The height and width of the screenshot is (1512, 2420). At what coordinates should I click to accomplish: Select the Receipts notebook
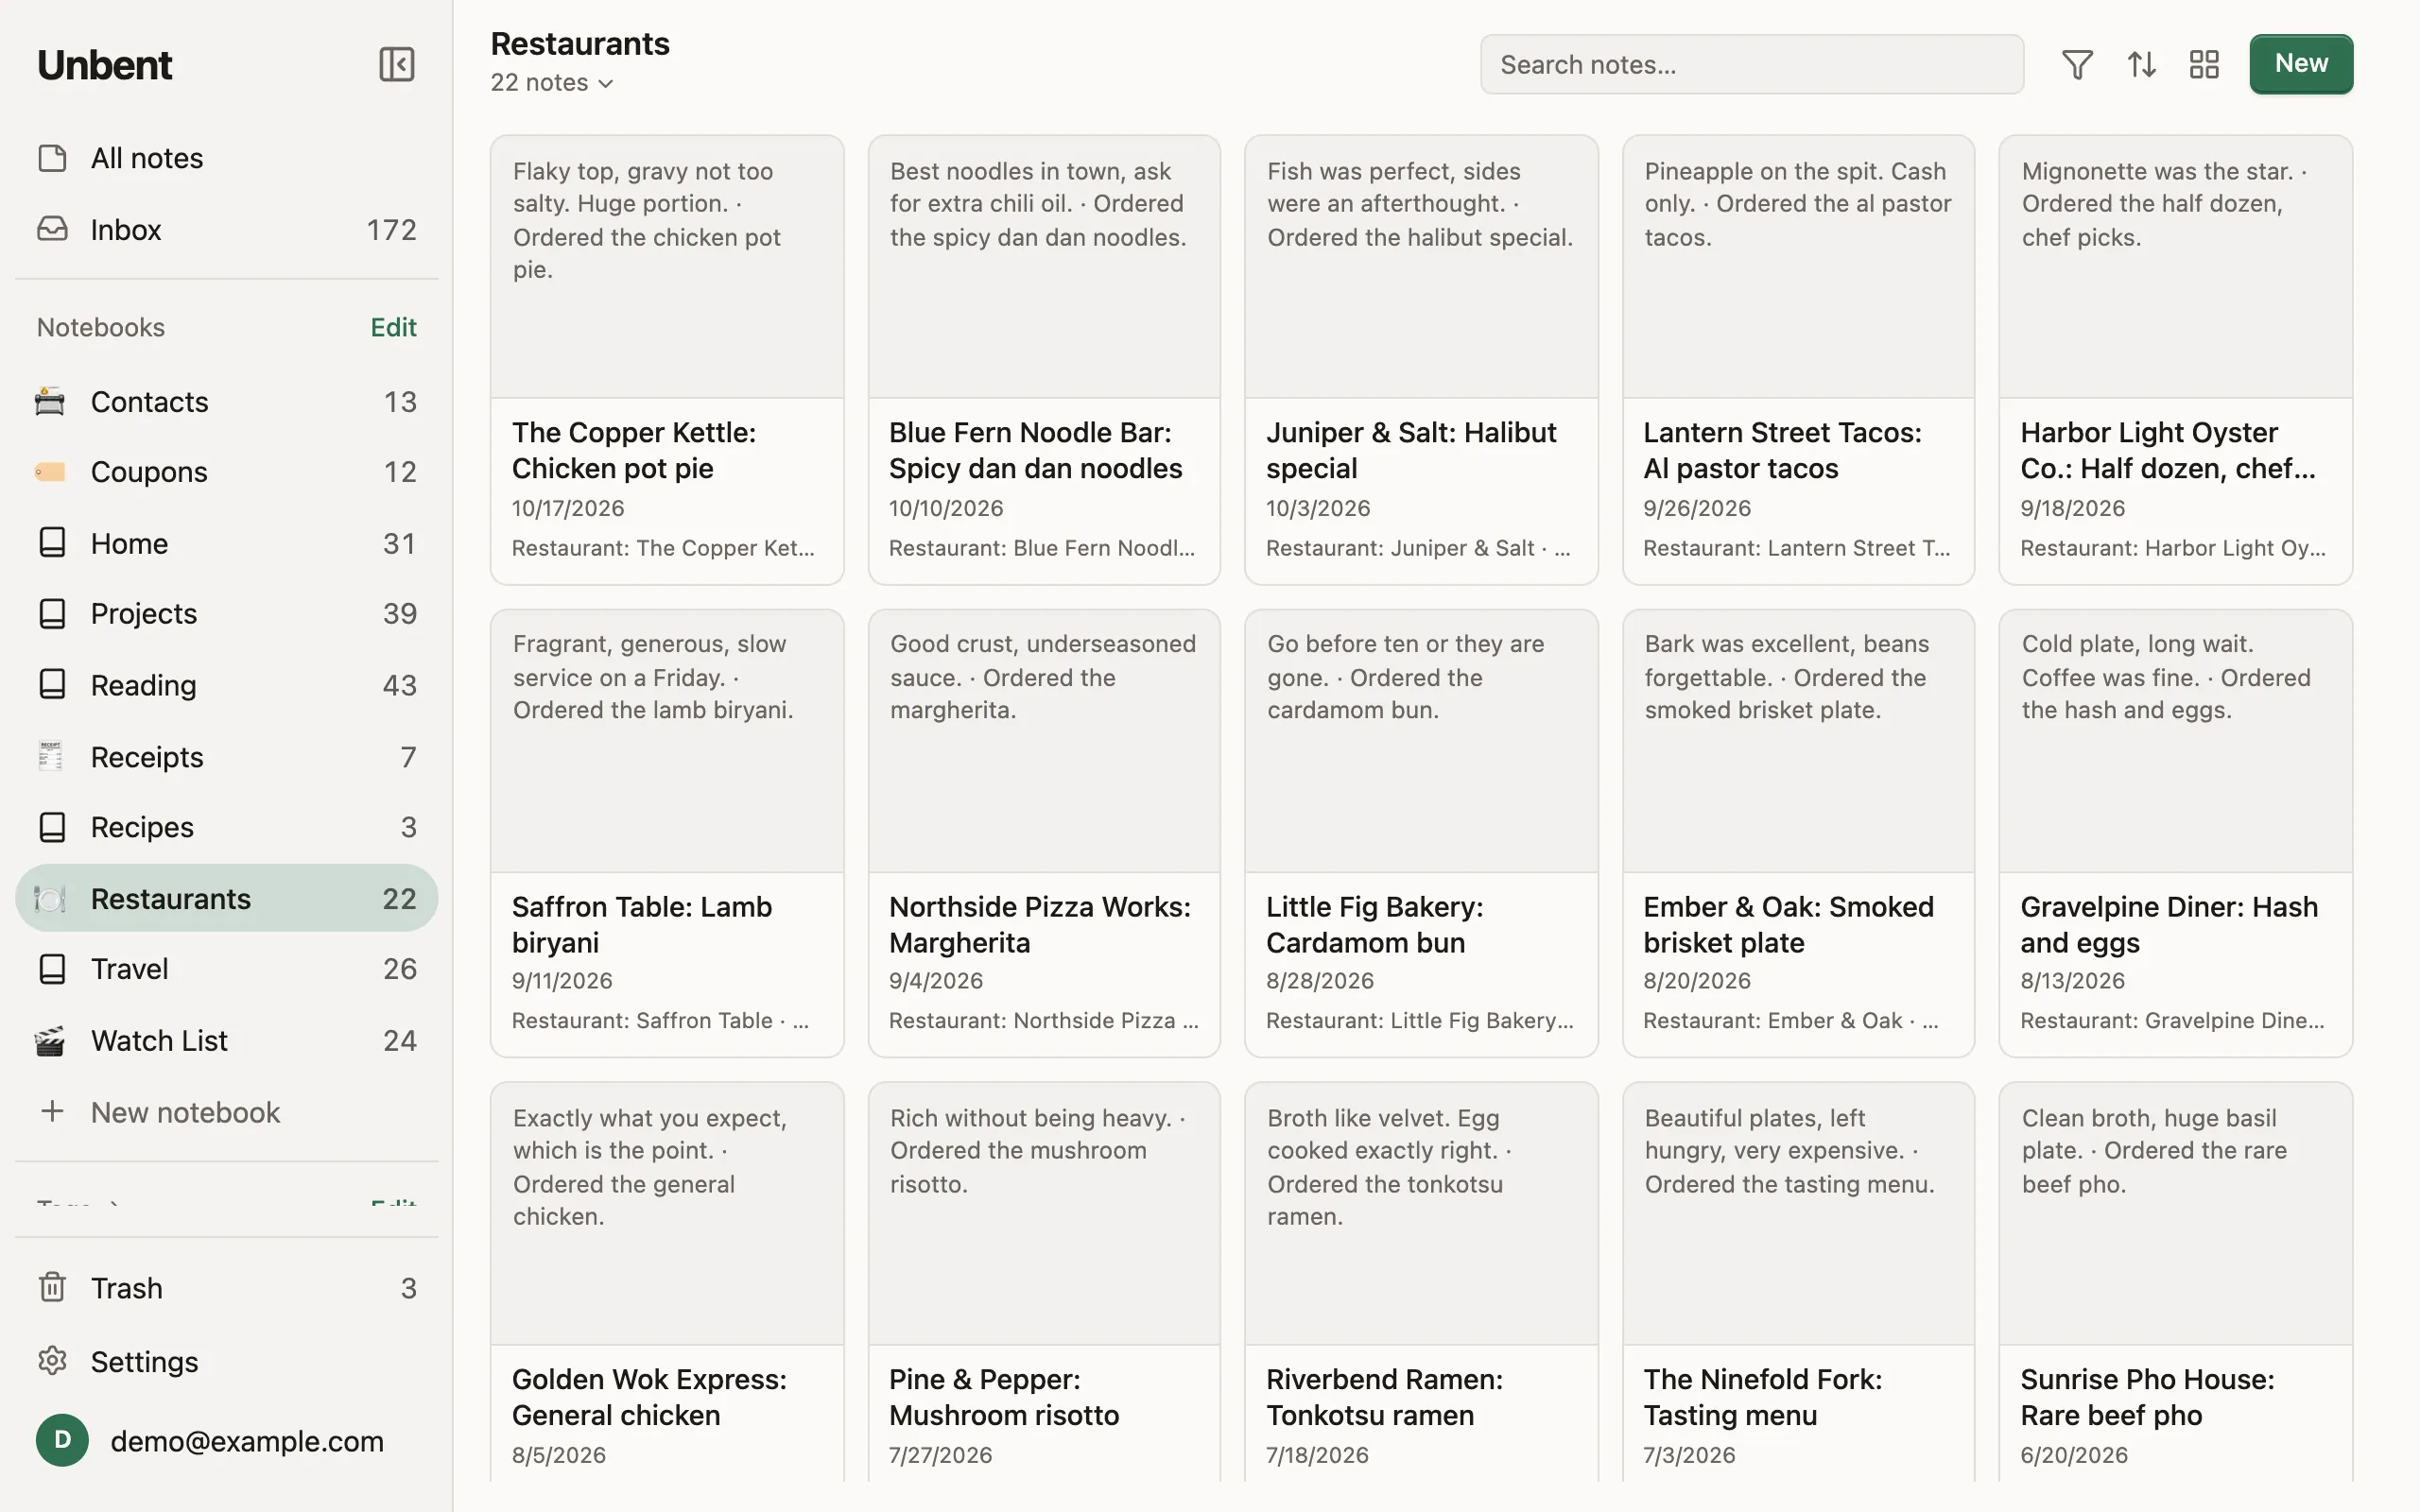[227, 757]
